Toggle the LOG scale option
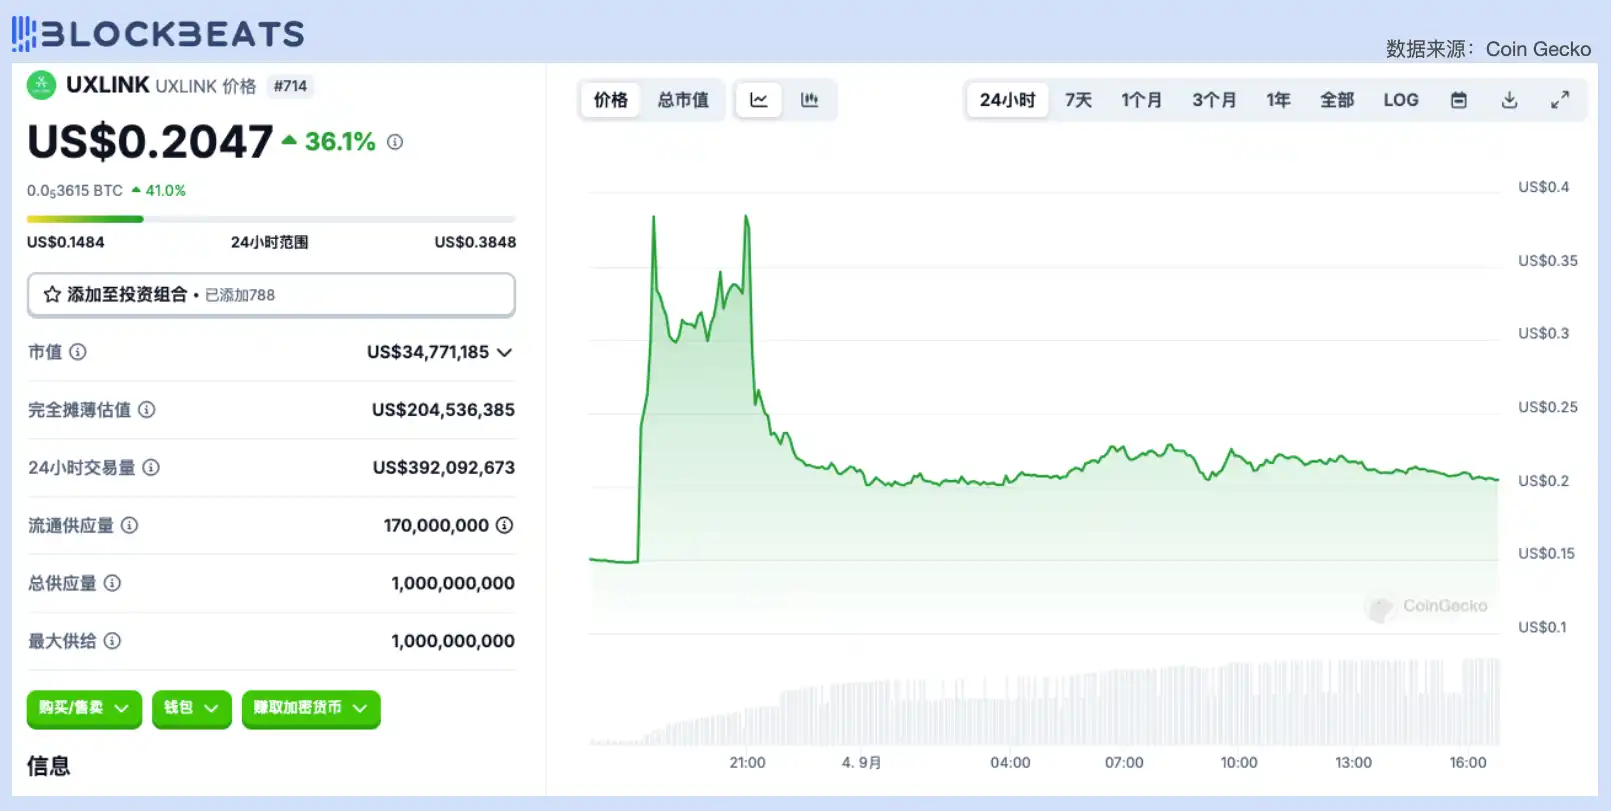This screenshot has width=1611, height=811. (1400, 100)
